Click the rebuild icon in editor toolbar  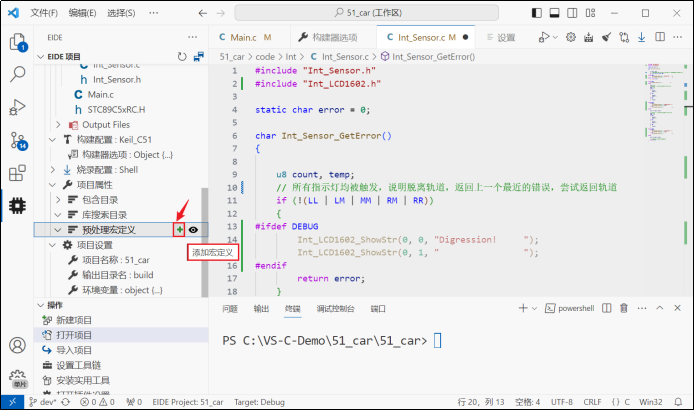coord(589,37)
